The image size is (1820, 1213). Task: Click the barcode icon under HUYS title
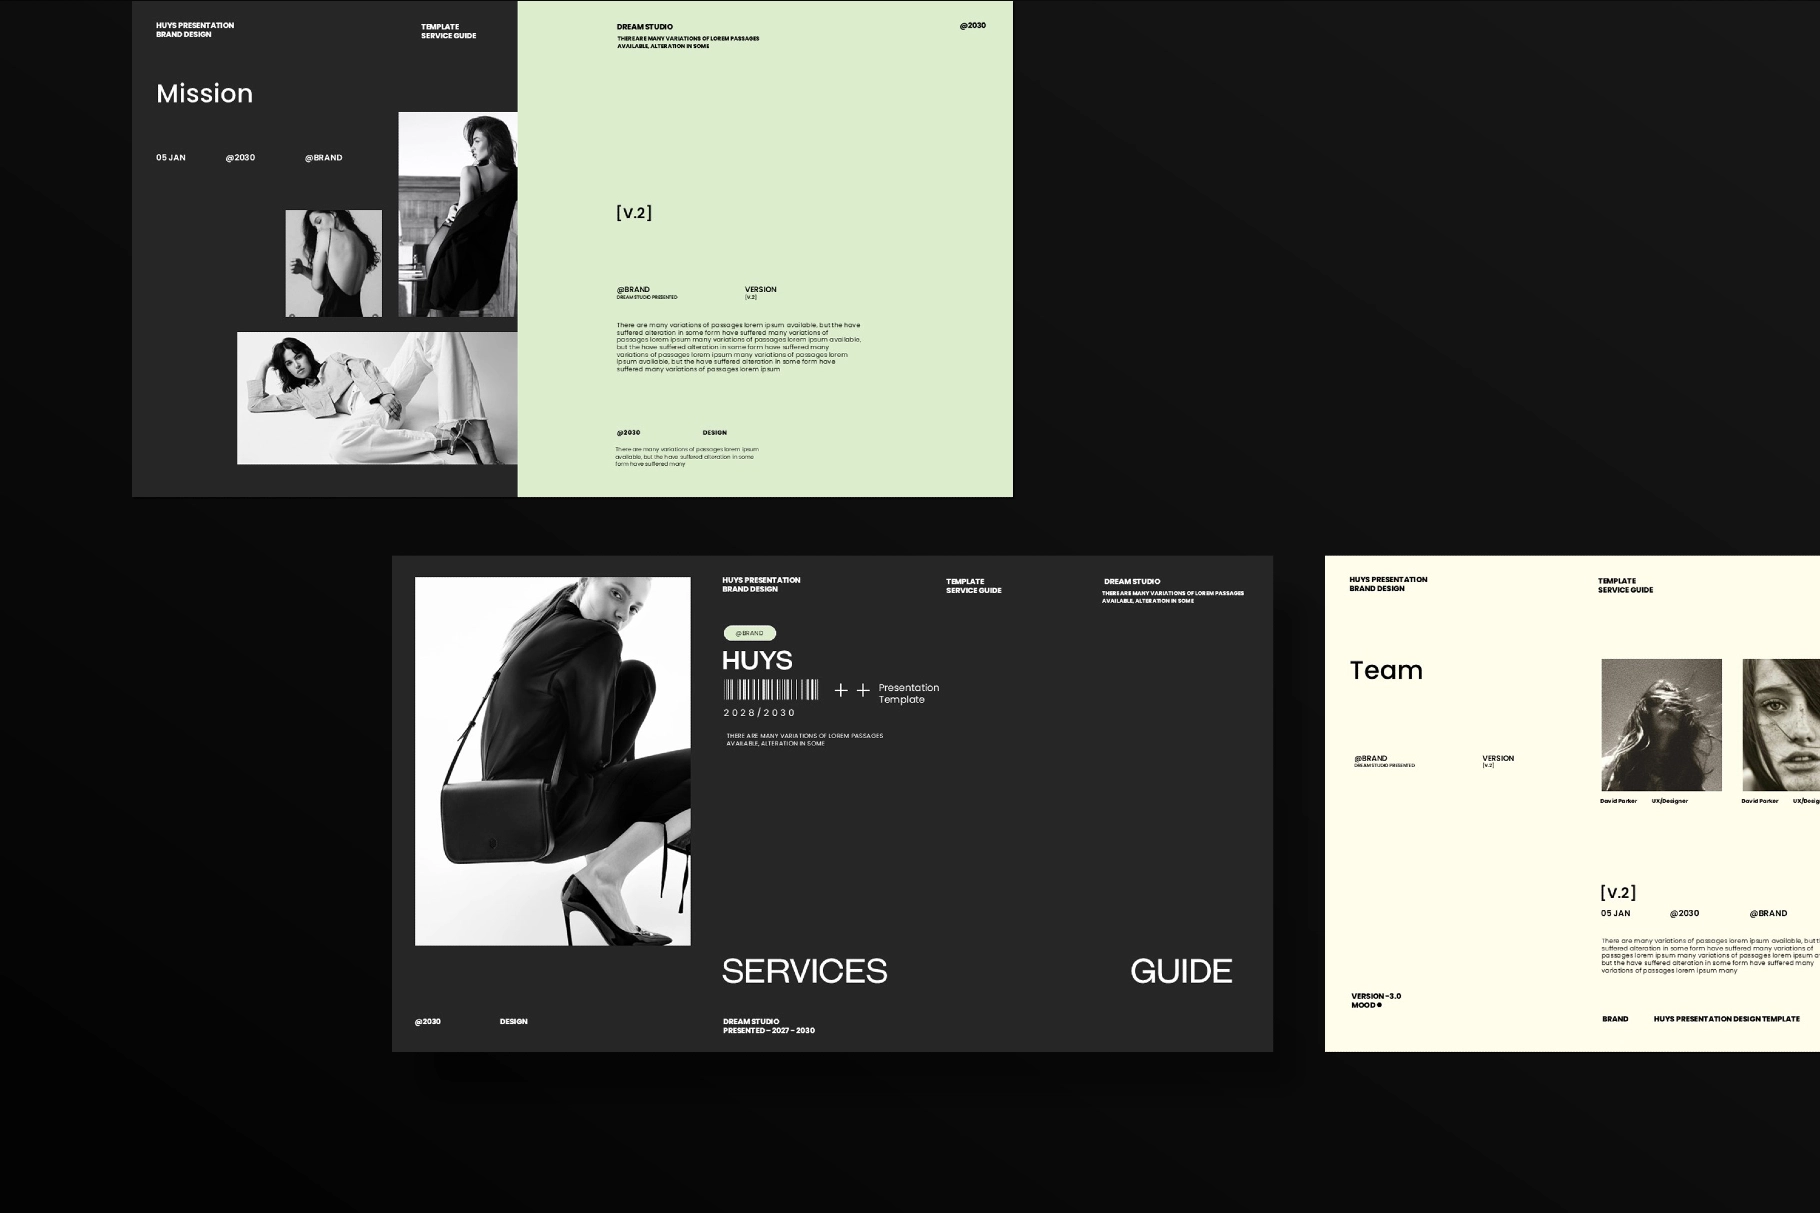point(770,688)
